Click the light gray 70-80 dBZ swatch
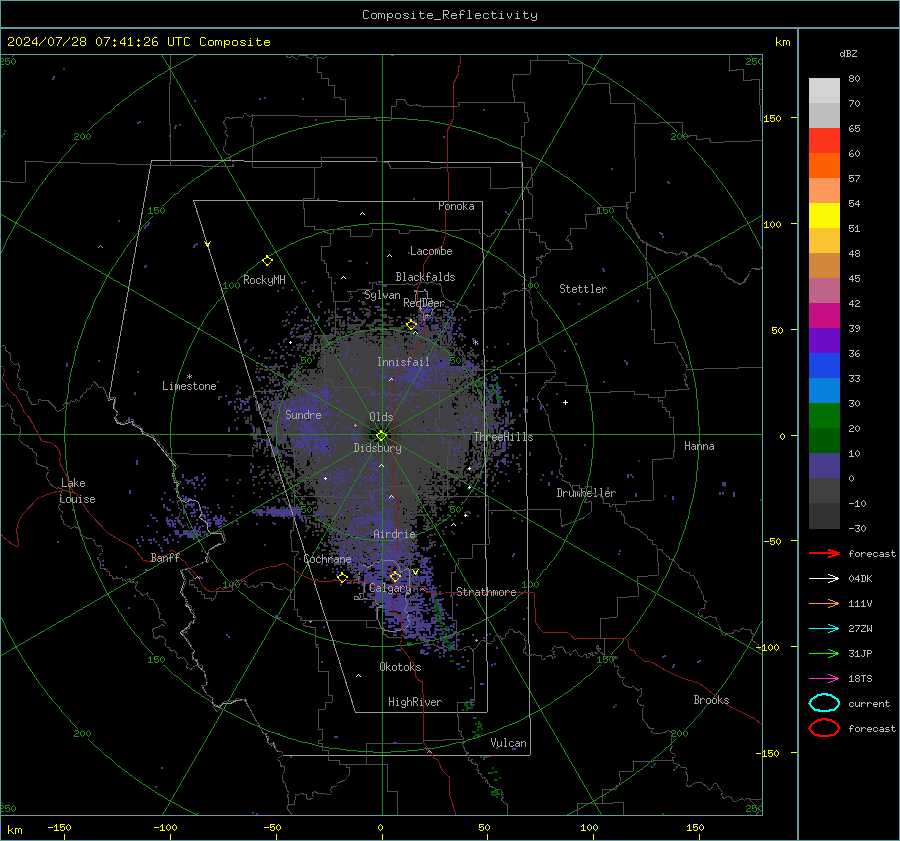 pos(824,90)
